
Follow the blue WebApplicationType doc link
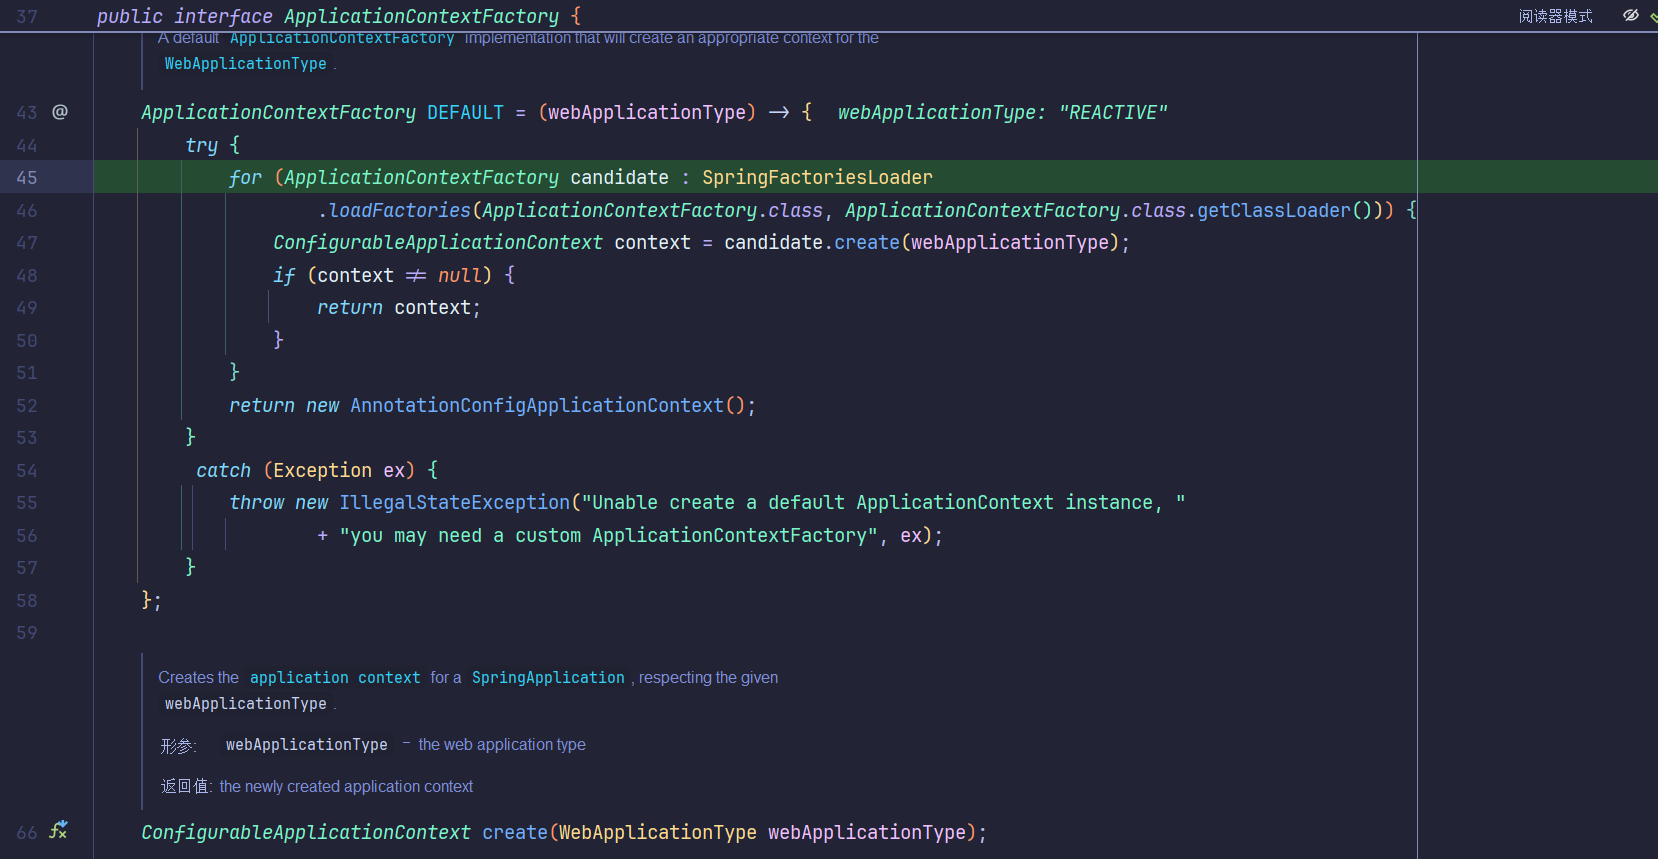(245, 64)
